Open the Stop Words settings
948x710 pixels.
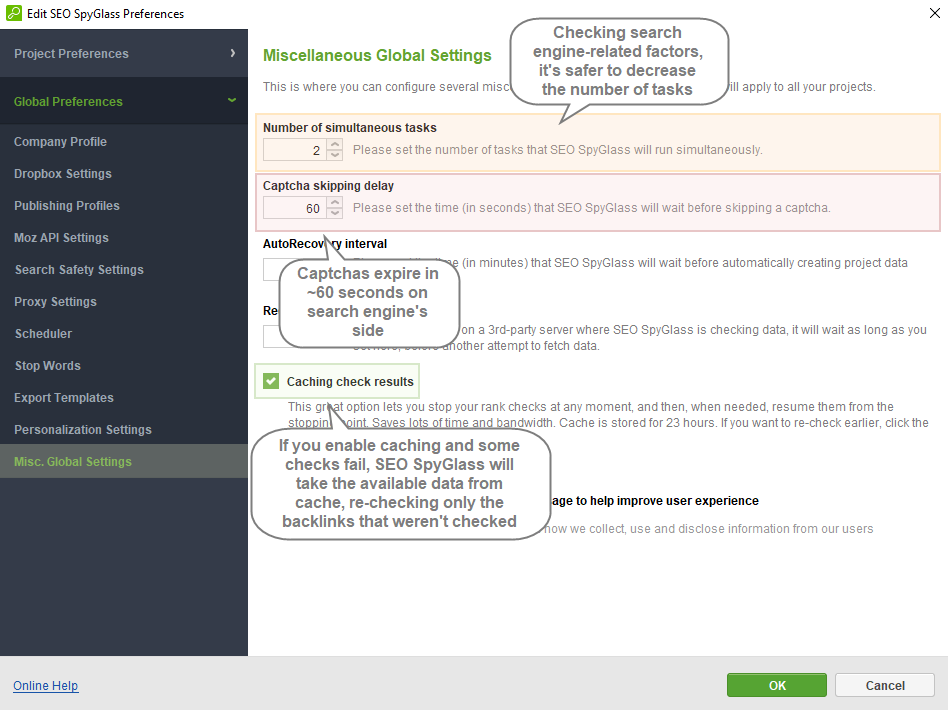pos(47,366)
